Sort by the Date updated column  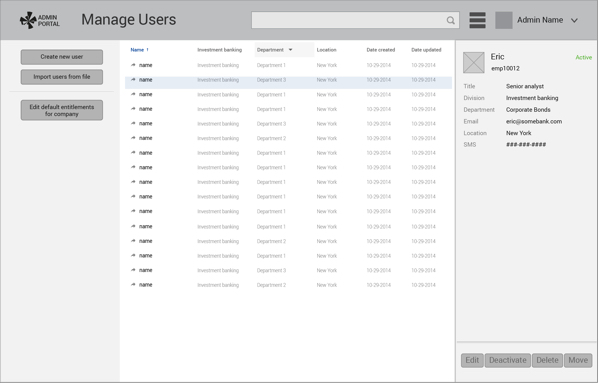(426, 50)
